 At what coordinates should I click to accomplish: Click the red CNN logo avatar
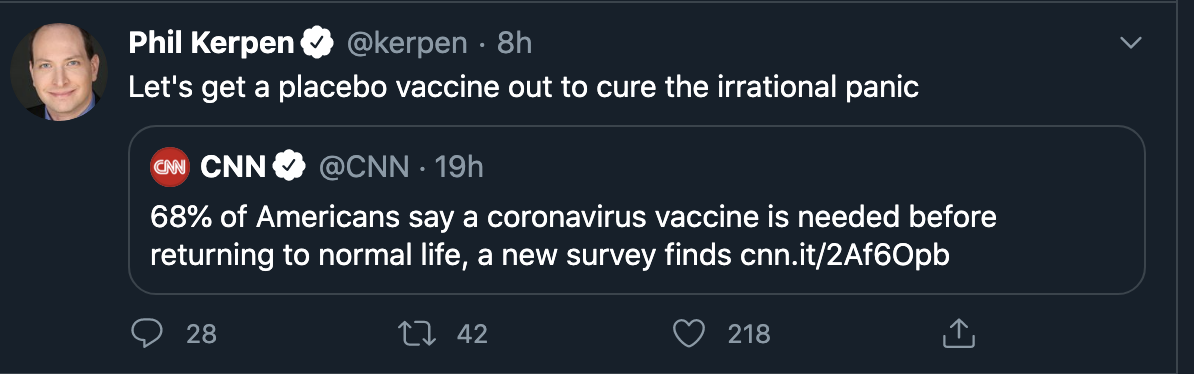tap(170, 167)
